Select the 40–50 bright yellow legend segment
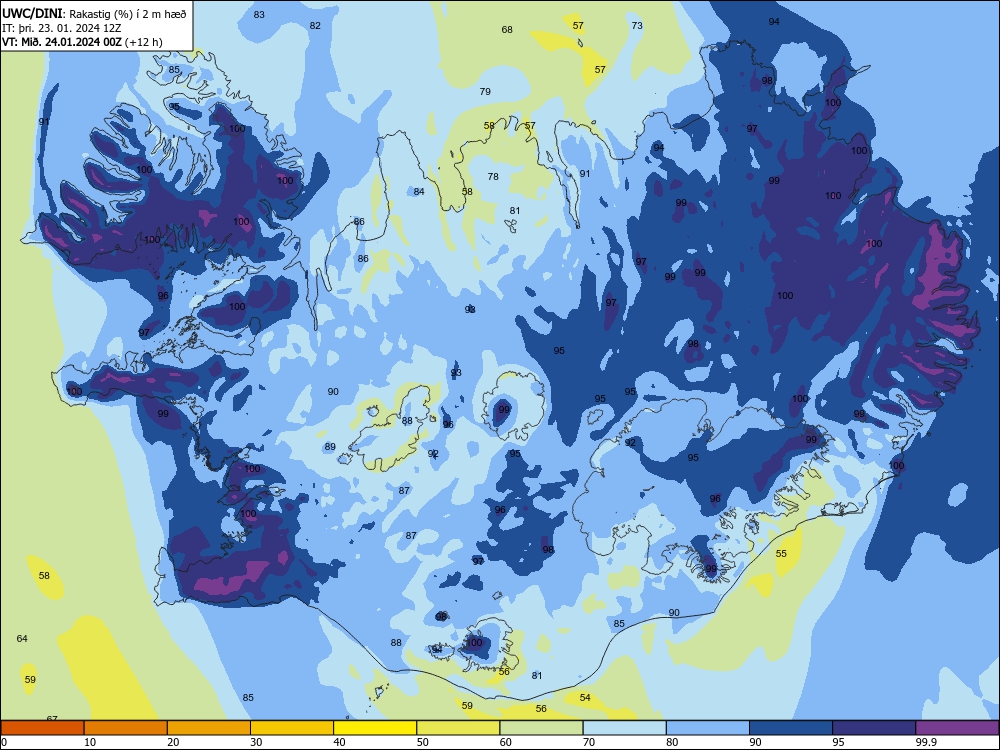1000x750 pixels. pos(375,728)
